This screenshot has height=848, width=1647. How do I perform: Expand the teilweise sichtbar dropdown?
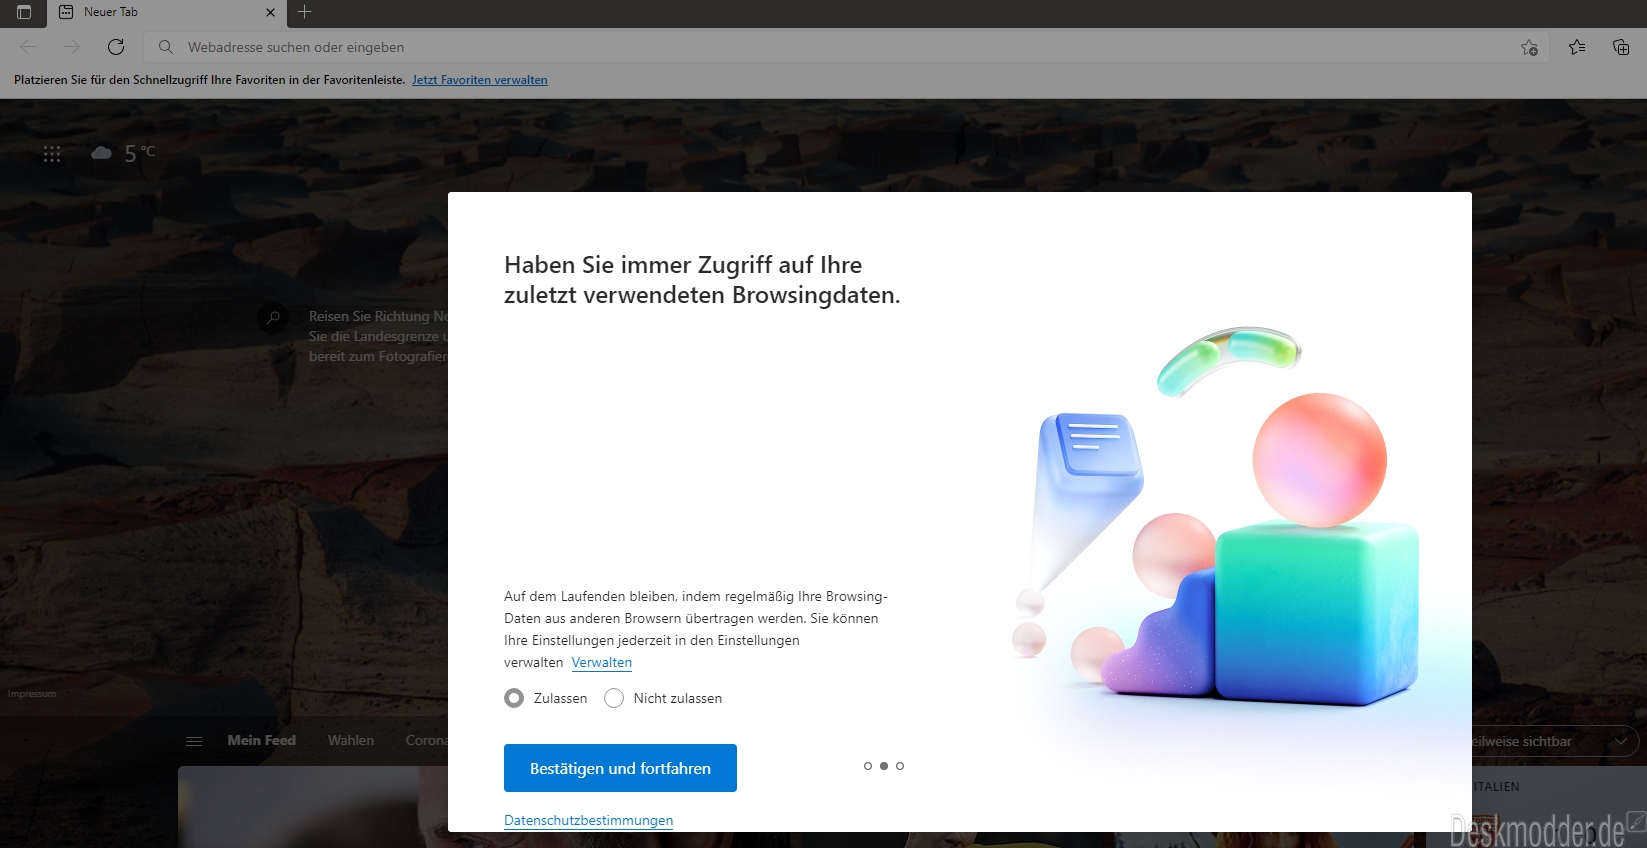click(1620, 741)
